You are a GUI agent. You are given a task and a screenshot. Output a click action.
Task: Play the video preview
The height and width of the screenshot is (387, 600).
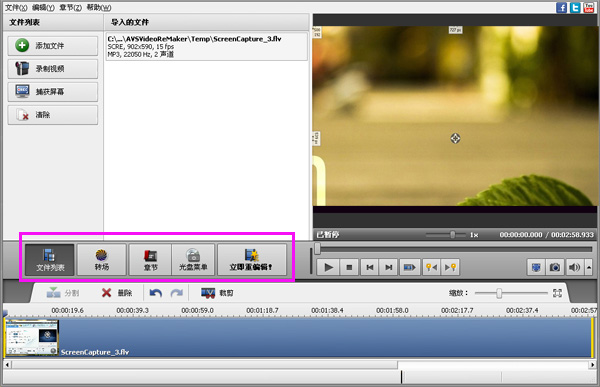tap(328, 267)
